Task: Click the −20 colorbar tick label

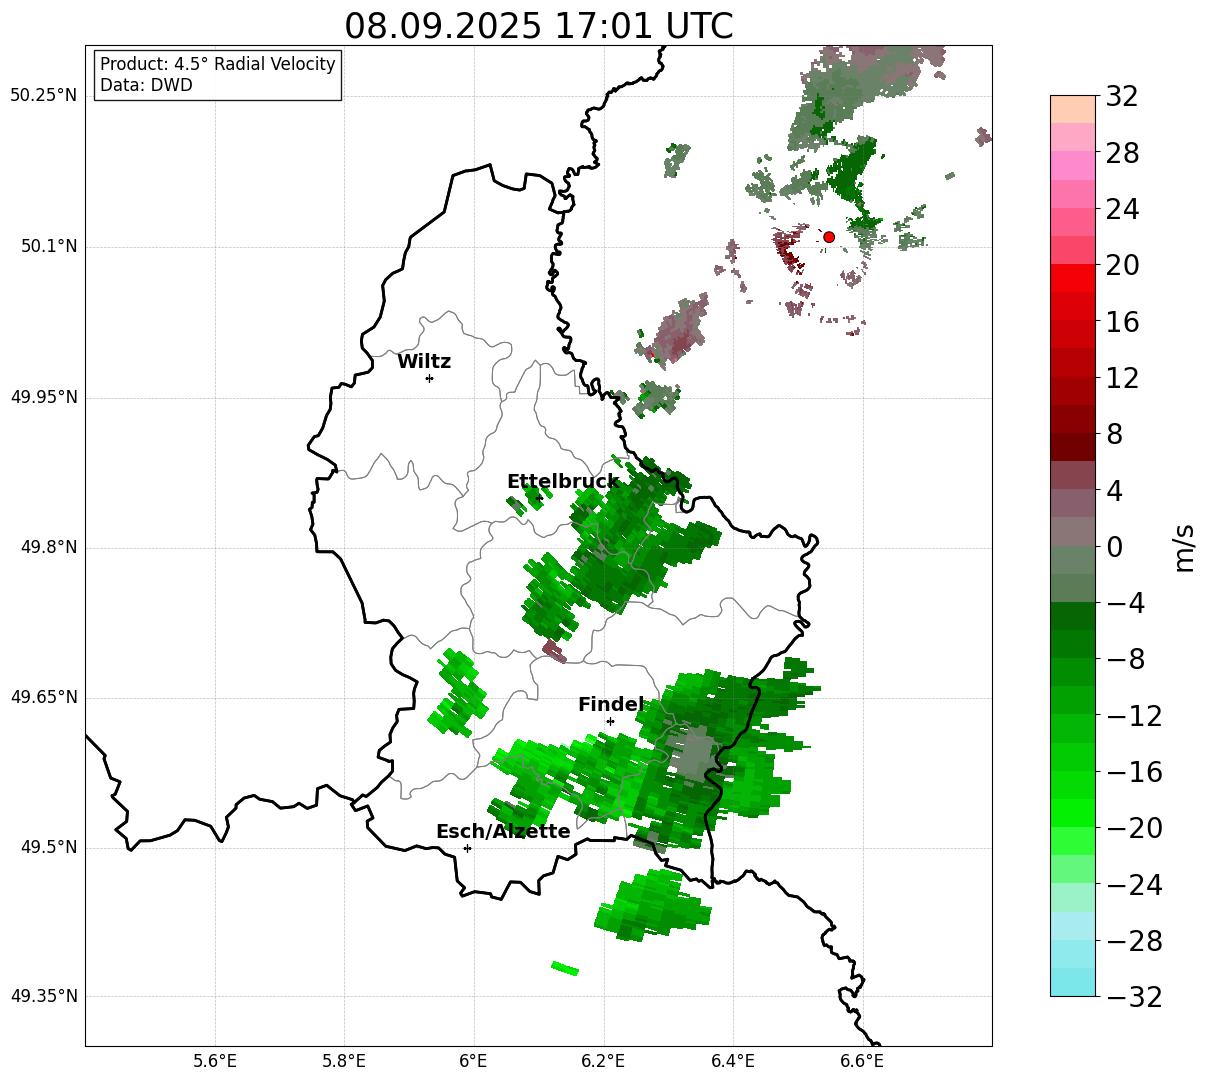Action: coord(1134,828)
